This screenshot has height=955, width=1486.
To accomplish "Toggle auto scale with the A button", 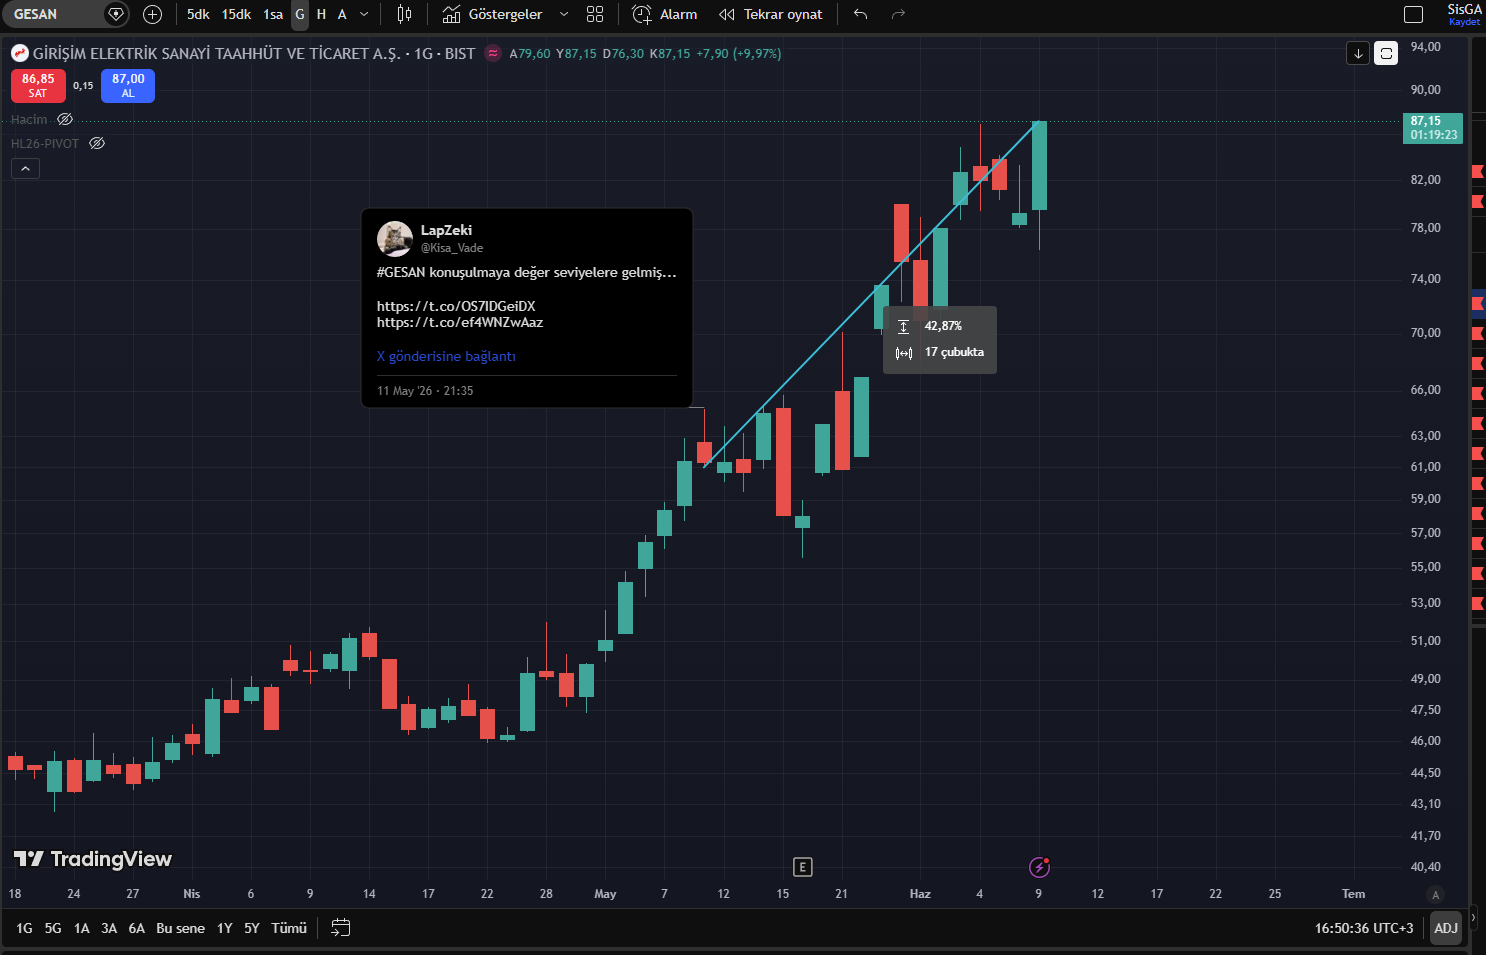I will click(x=1436, y=894).
